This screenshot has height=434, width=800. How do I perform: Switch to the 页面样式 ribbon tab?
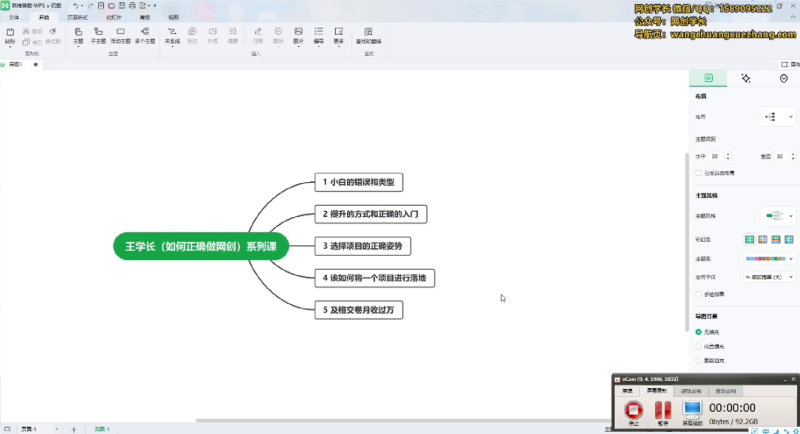tap(78, 18)
